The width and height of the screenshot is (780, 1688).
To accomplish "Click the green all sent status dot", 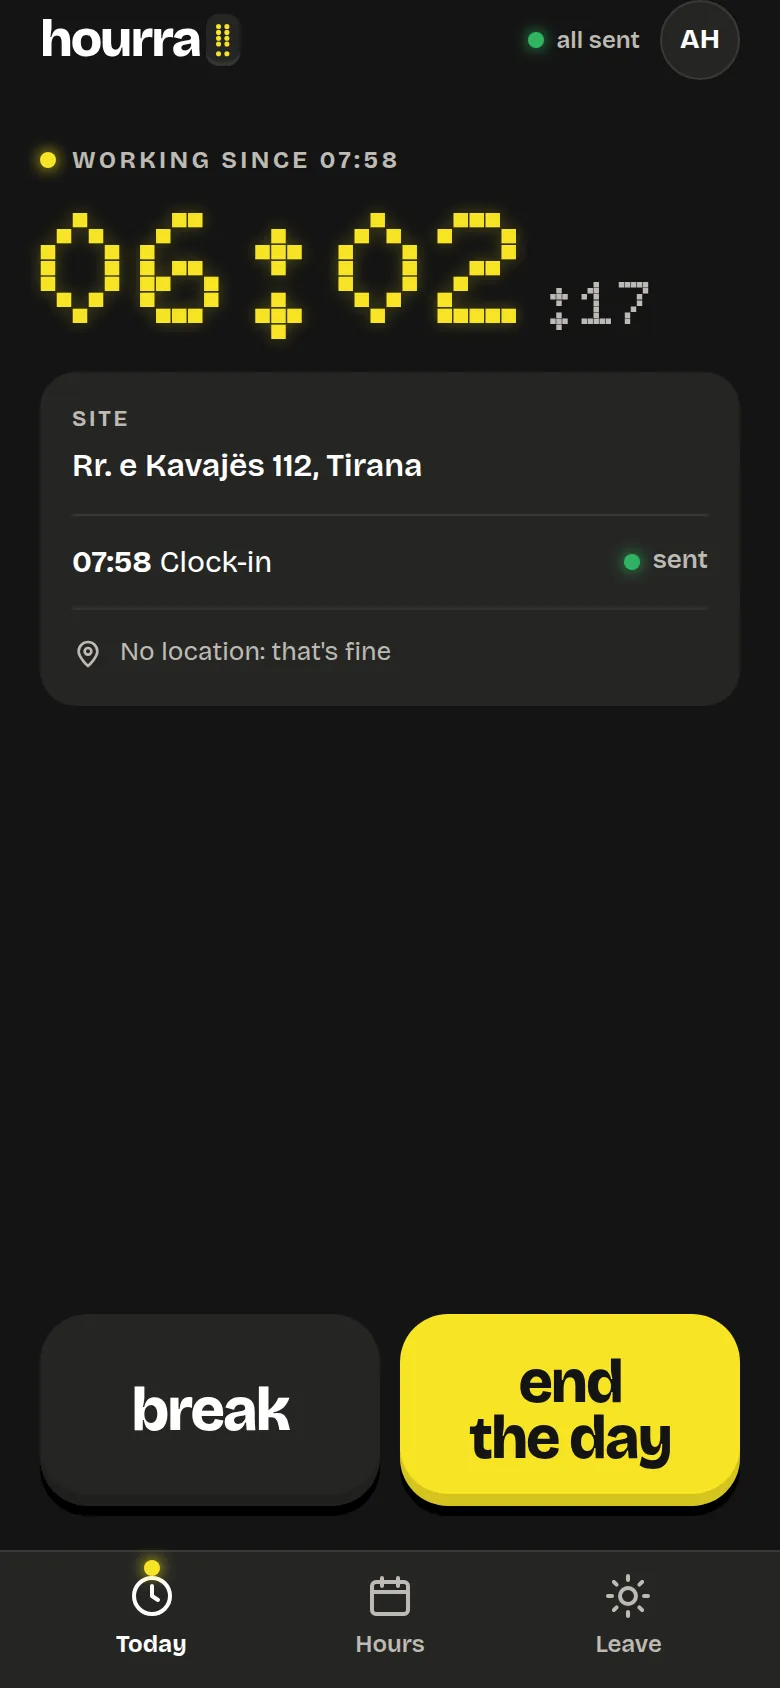I will click(536, 40).
